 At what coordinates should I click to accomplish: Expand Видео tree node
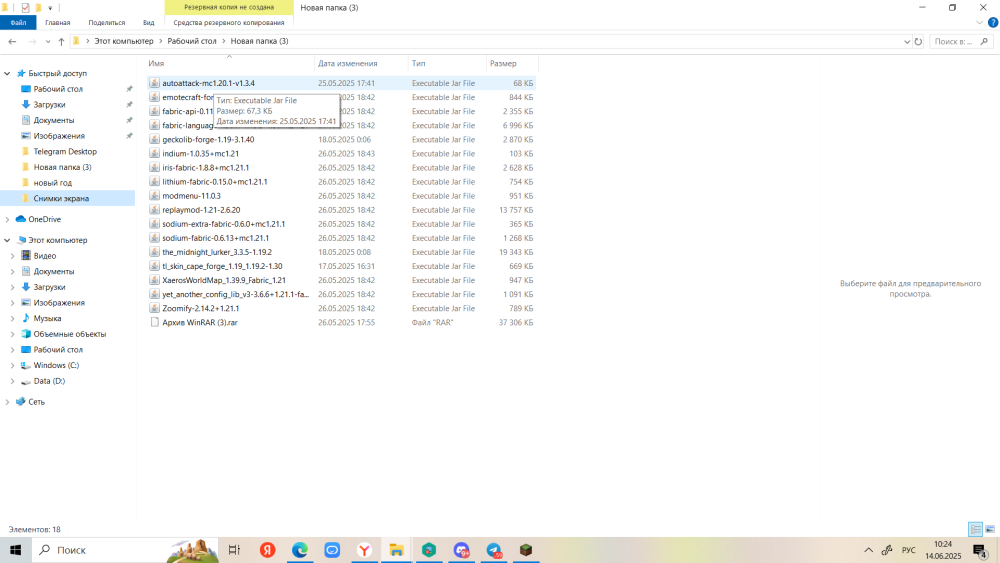click(12, 256)
